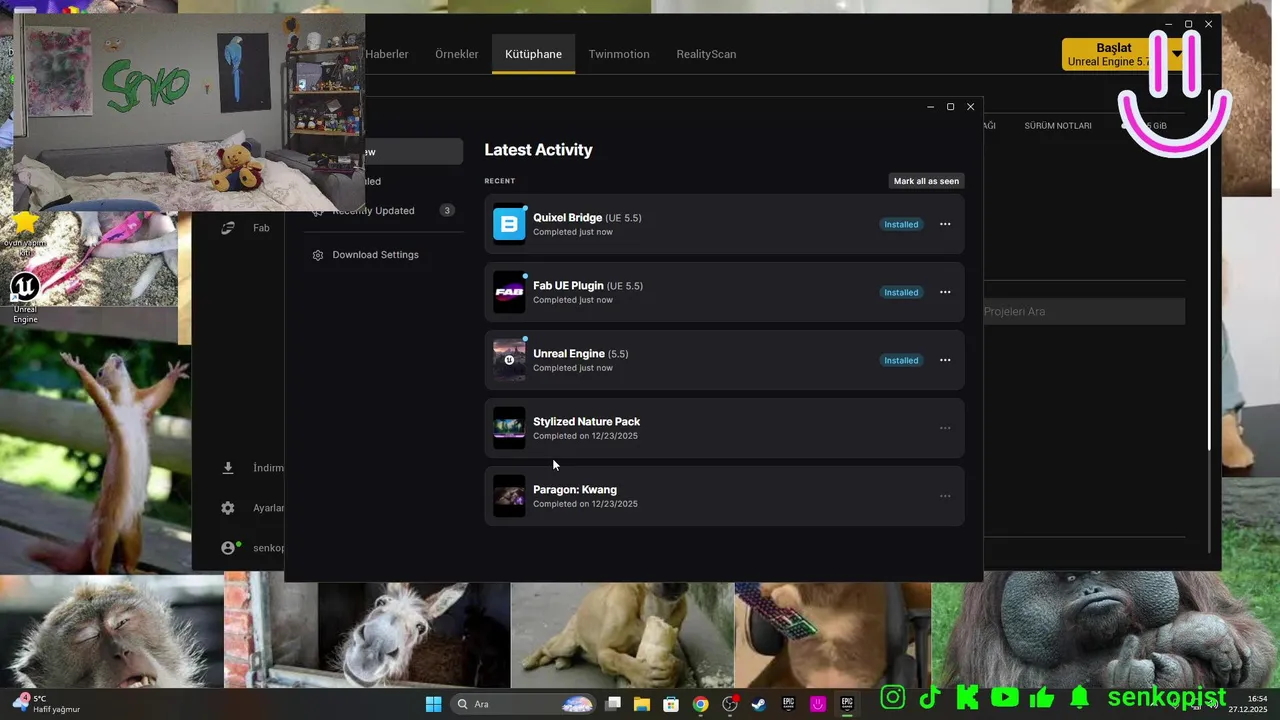Open the Paragon: Kwang thumbnail
Screen dimensions: 1280x720
(x=509, y=496)
